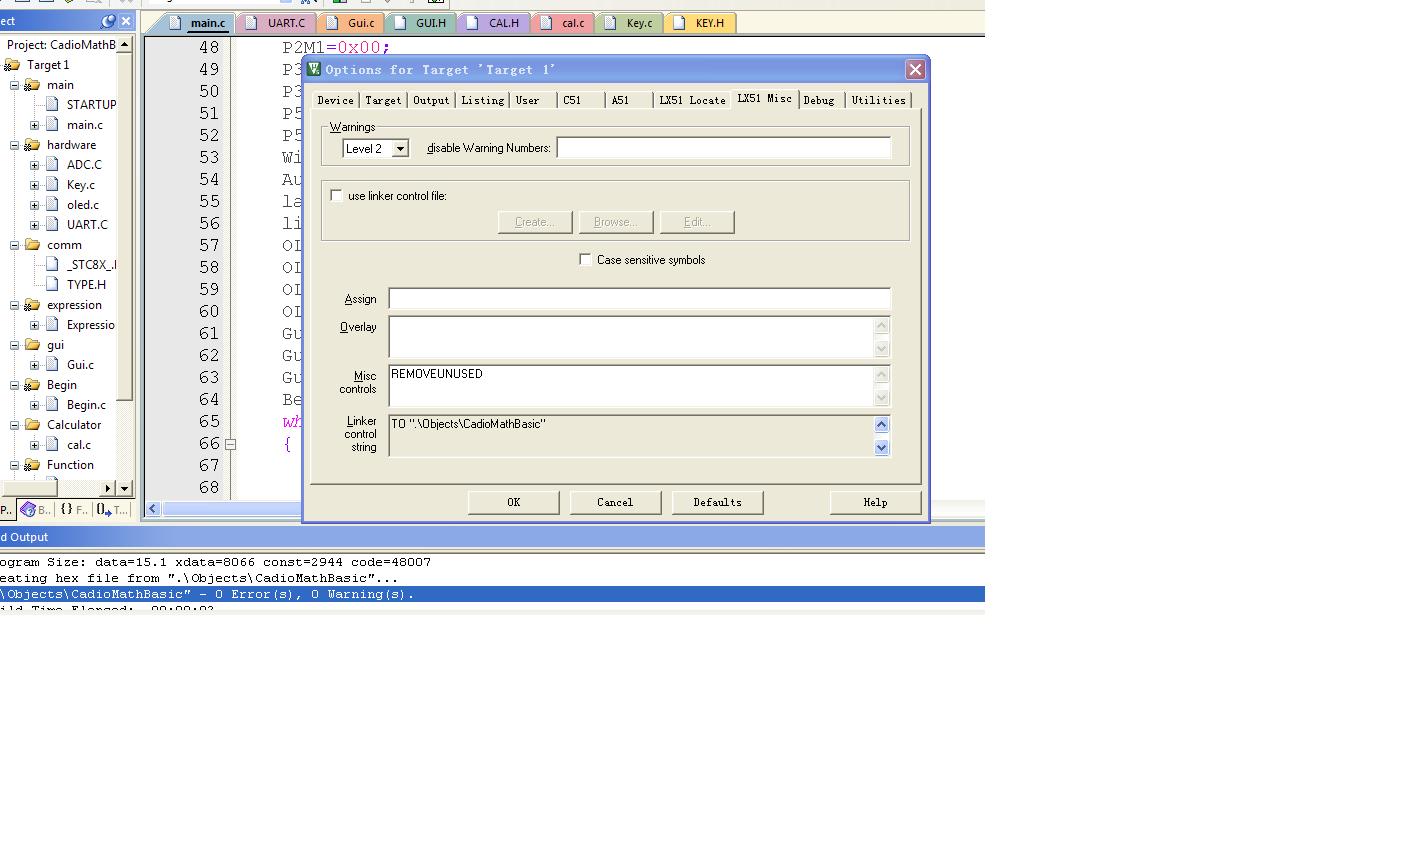Click the hardware group folder icon
This screenshot has width=1408, height=844.
click(x=32, y=145)
